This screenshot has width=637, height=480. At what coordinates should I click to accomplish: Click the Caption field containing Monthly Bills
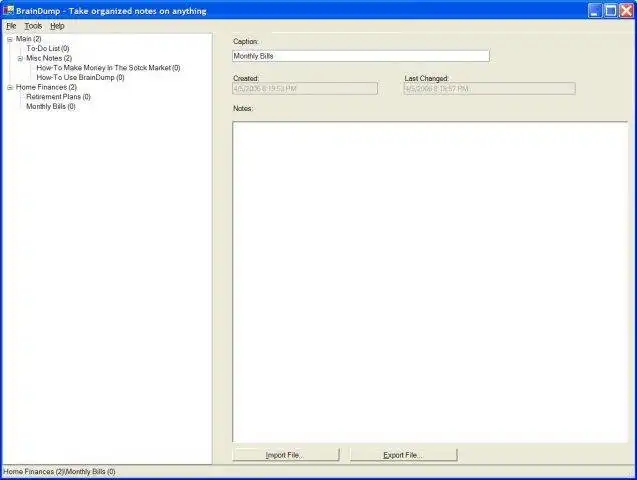[x=361, y=56]
